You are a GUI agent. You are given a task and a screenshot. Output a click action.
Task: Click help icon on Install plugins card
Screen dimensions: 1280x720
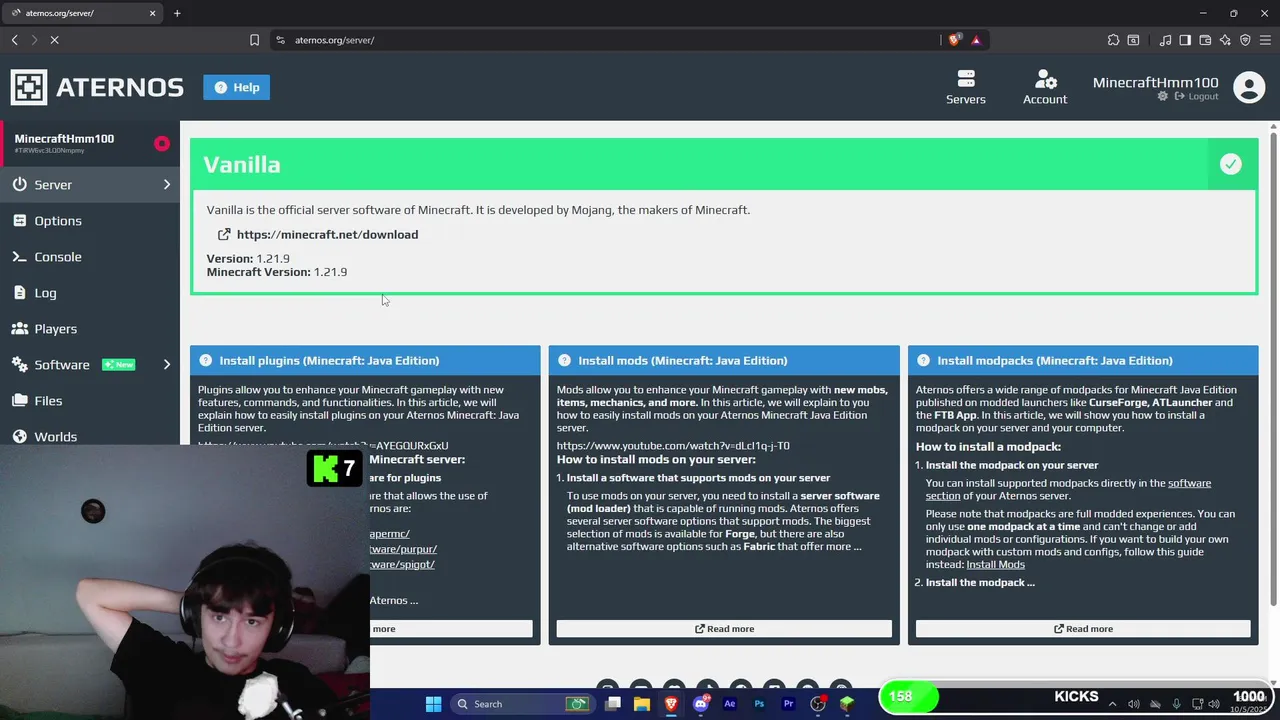point(205,360)
